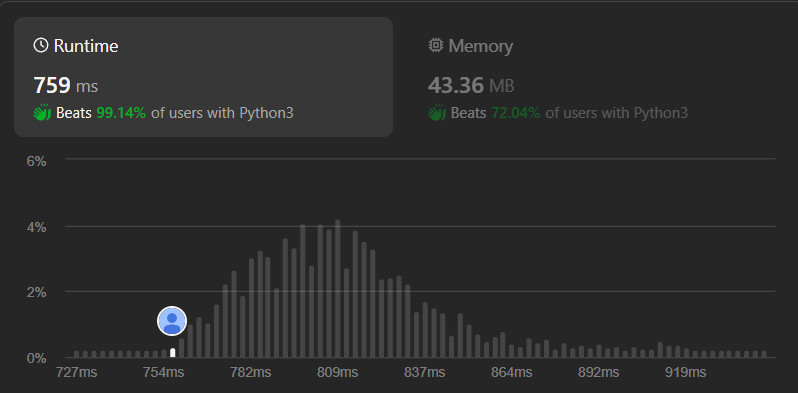The height and width of the screenshot is (393, 798).
Task: Click the 99.14% green percentage text
Action: [x=121, y=113]
